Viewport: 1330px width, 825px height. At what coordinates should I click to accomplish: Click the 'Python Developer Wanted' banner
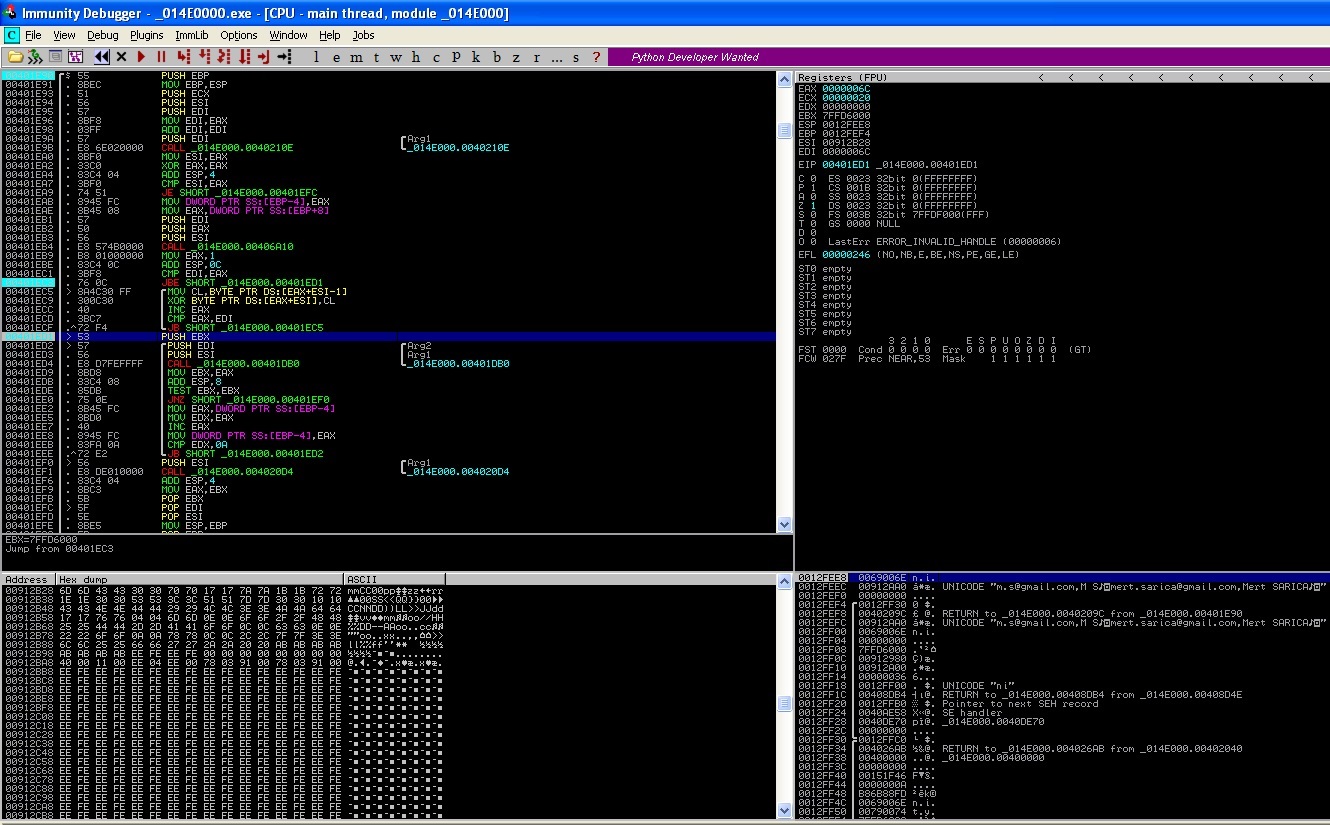click(x=695, y=57)
